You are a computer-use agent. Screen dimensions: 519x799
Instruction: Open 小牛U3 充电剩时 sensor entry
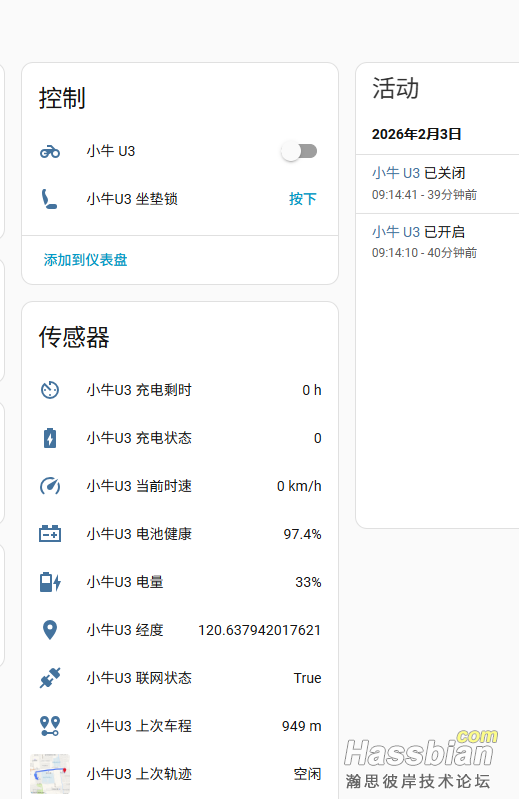(x=180, y=390)
